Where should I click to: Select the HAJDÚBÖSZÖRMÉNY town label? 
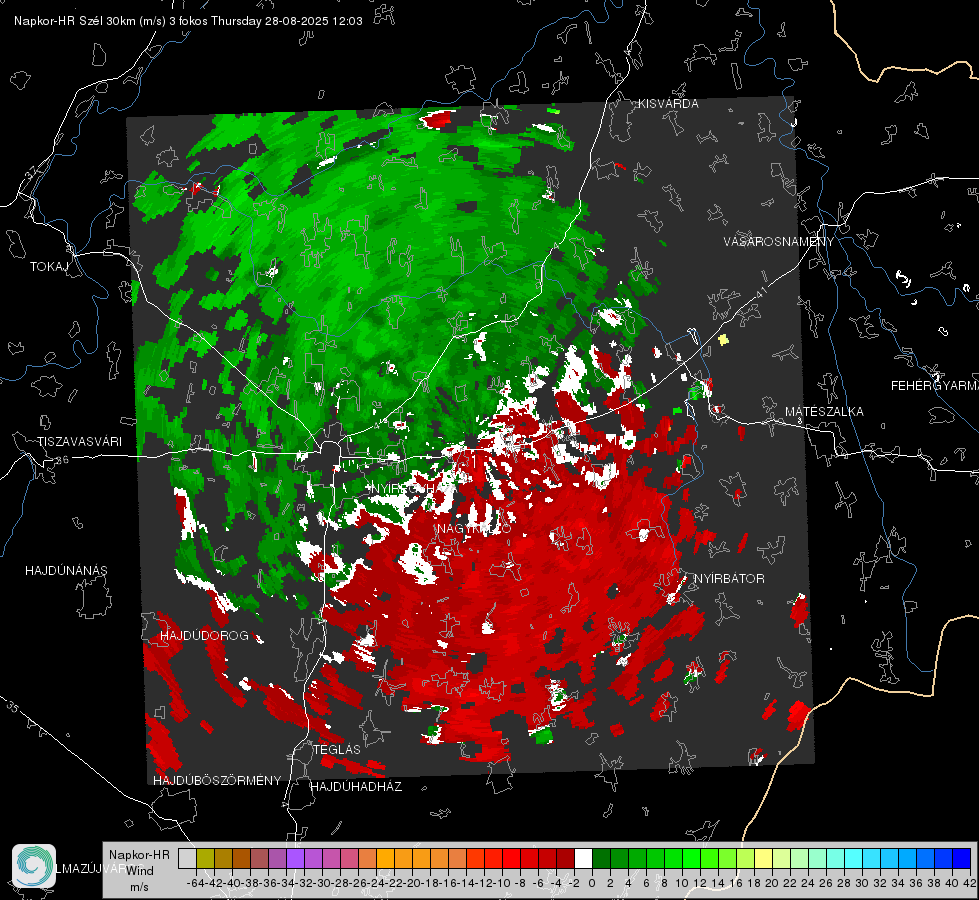(x=217, y=781)
